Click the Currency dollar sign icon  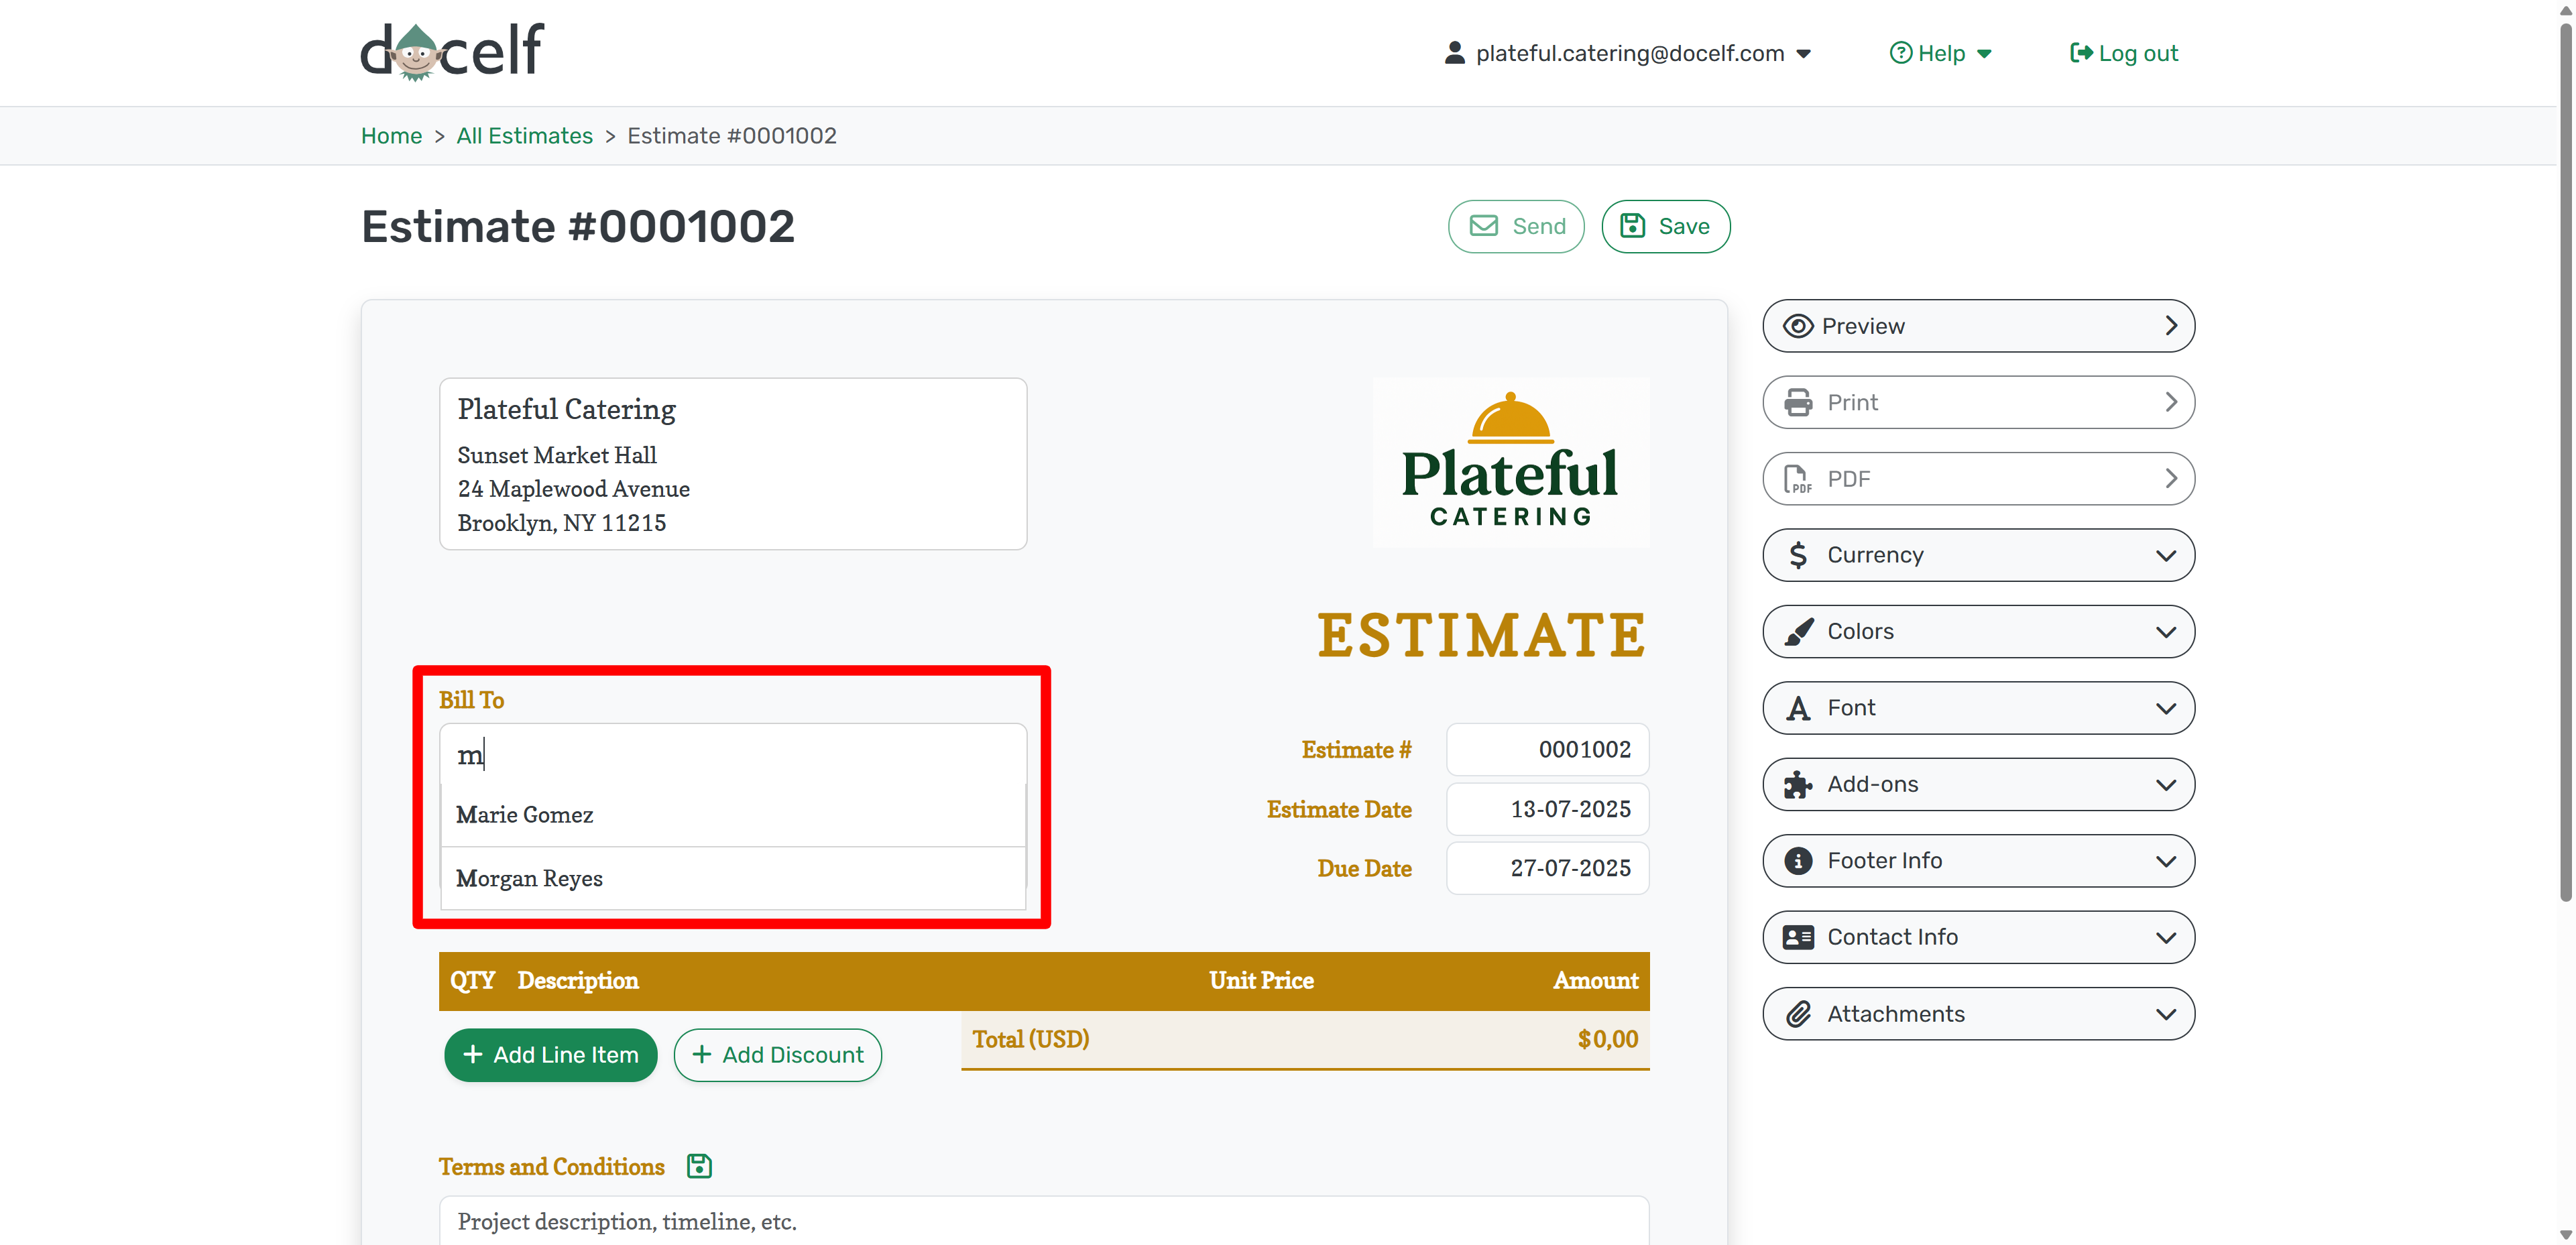point(1797,555)
